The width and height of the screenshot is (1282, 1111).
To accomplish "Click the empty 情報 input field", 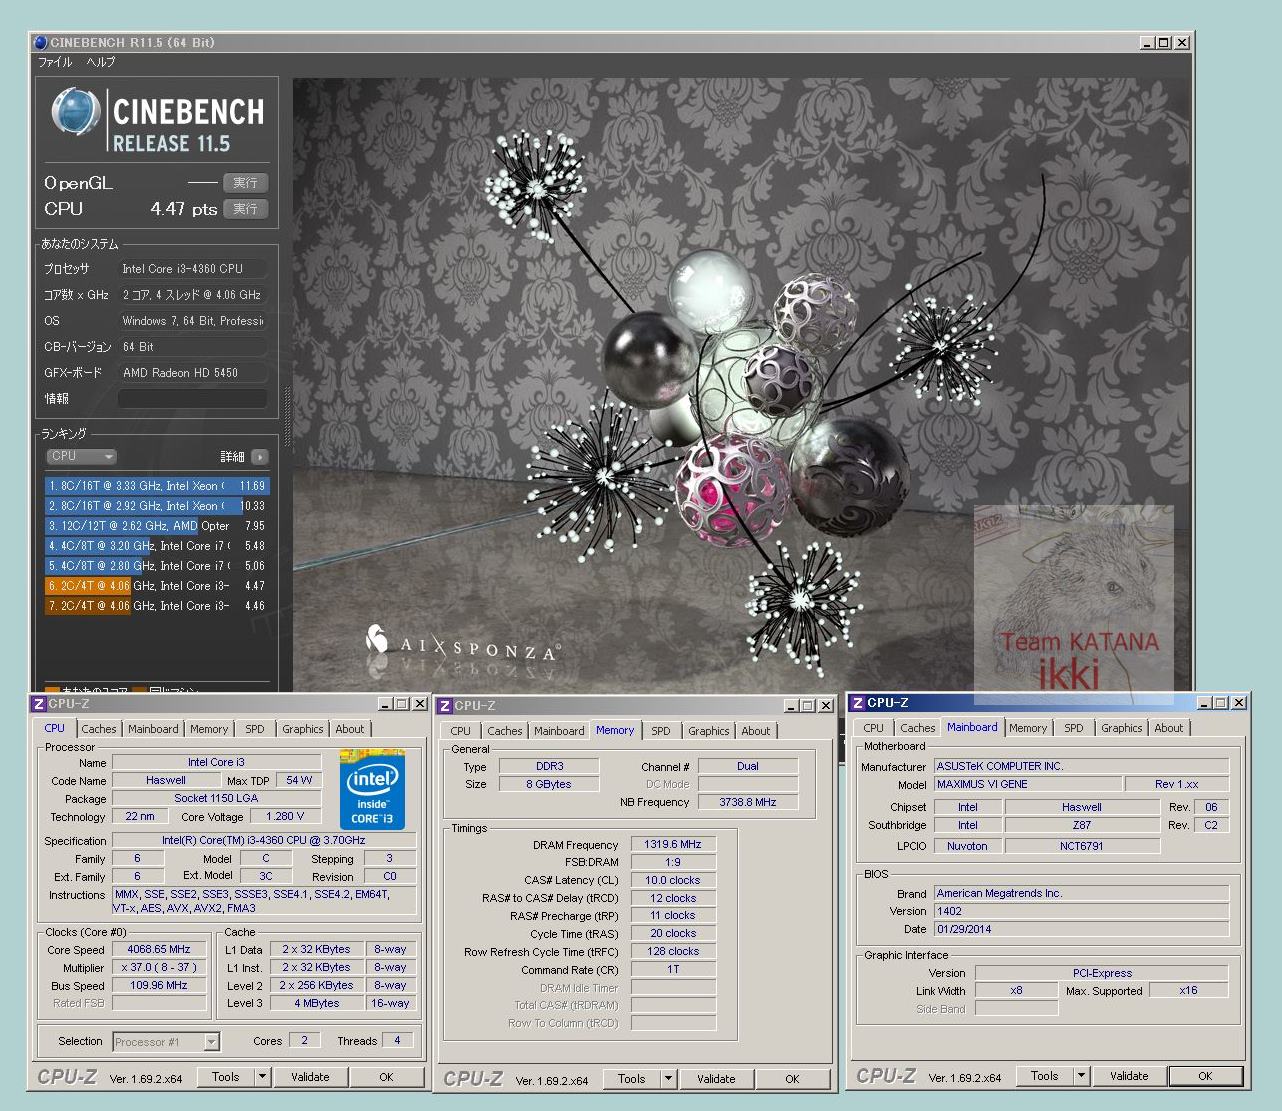I will (193, 398).
